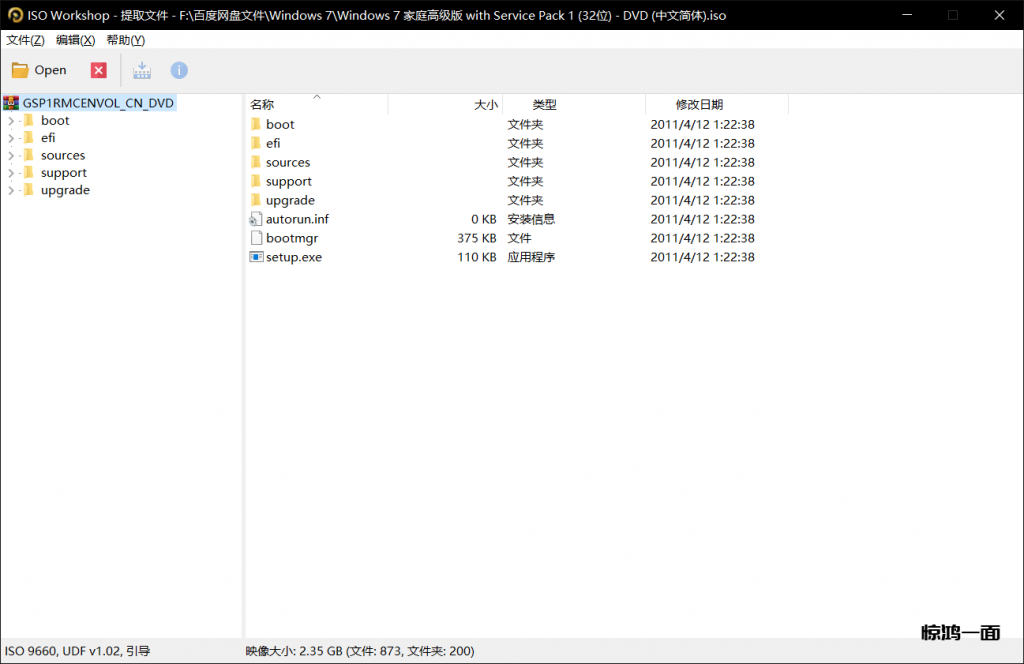
Task: Click the red X close-image toolbar icon
Action: point(98,70)
